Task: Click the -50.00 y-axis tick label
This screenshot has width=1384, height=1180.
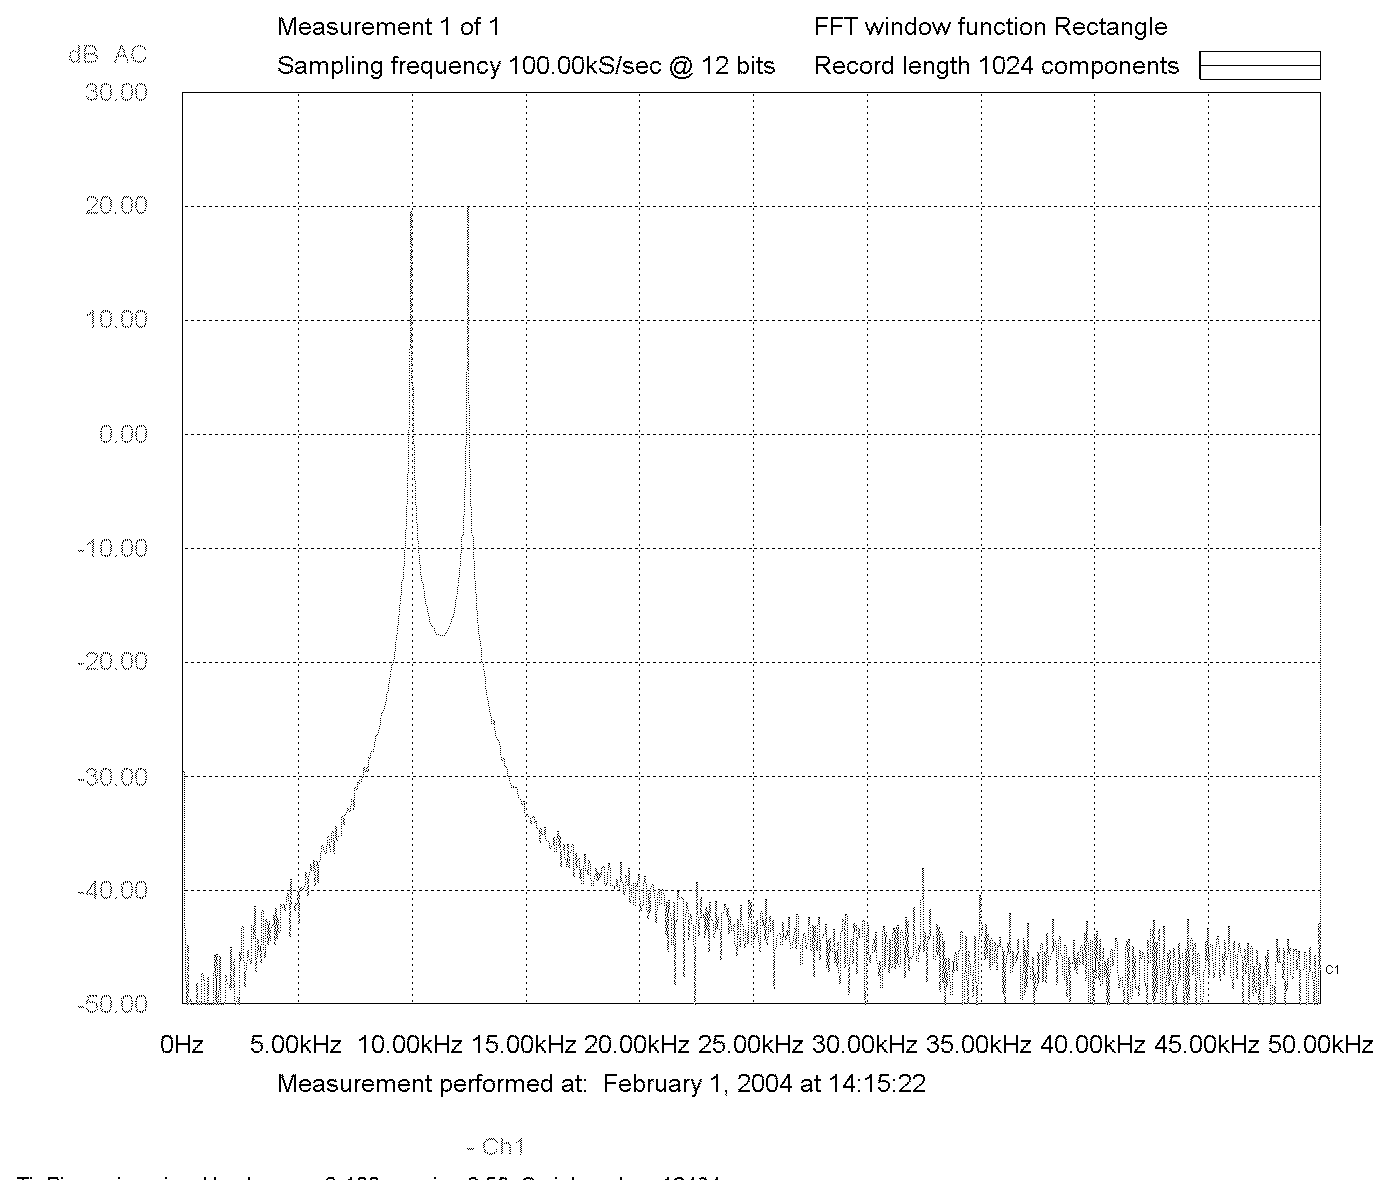Action: point(112,1003)
